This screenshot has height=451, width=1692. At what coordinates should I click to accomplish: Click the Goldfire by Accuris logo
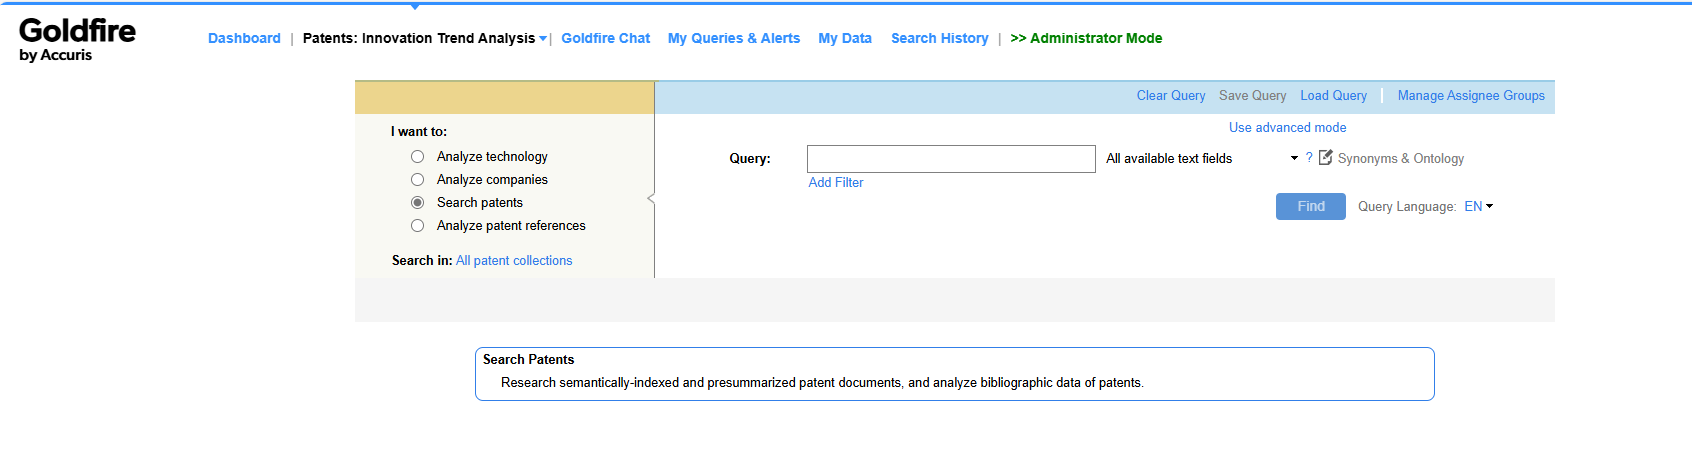point(77,40)
